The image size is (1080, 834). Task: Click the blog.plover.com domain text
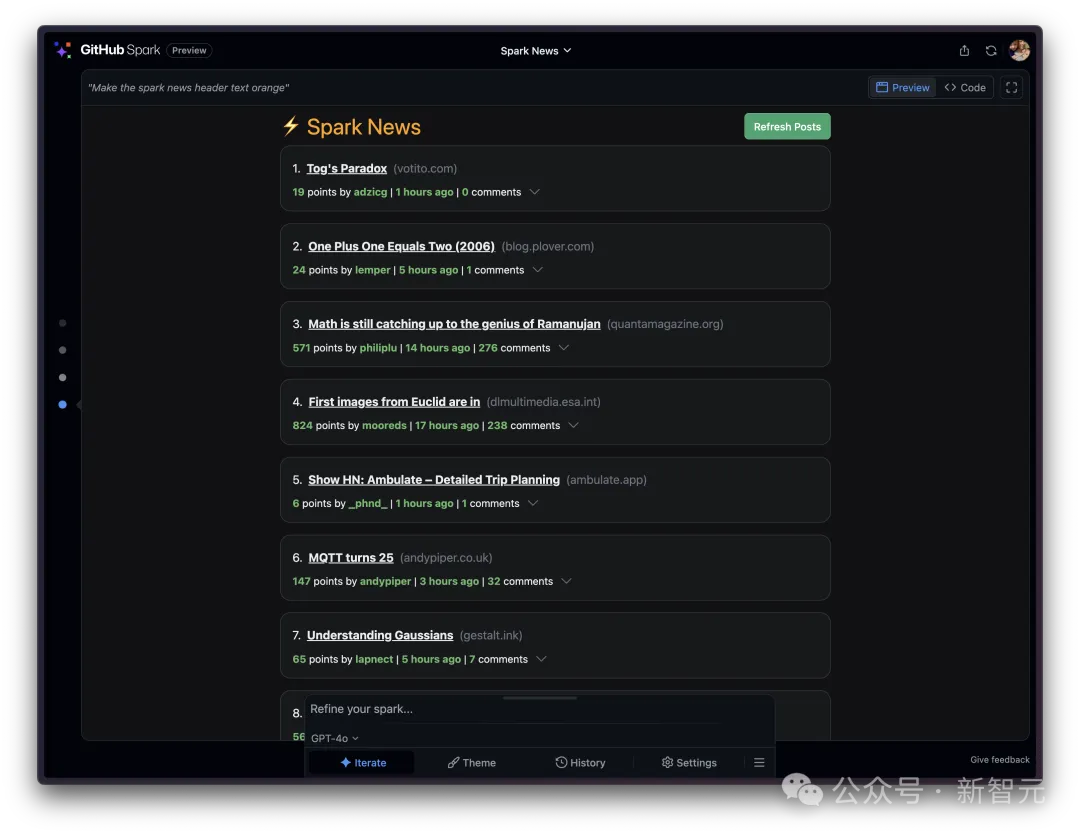[548, 246]
